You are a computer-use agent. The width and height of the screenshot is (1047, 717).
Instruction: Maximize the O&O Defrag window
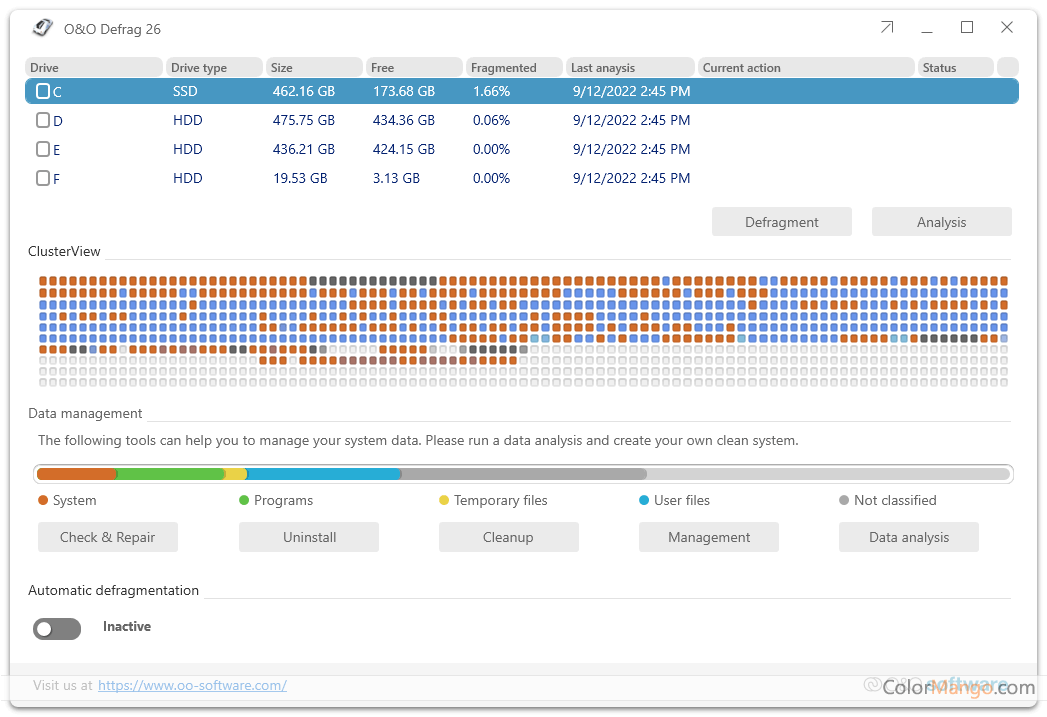pyautogui.click(x=967, y=27)
